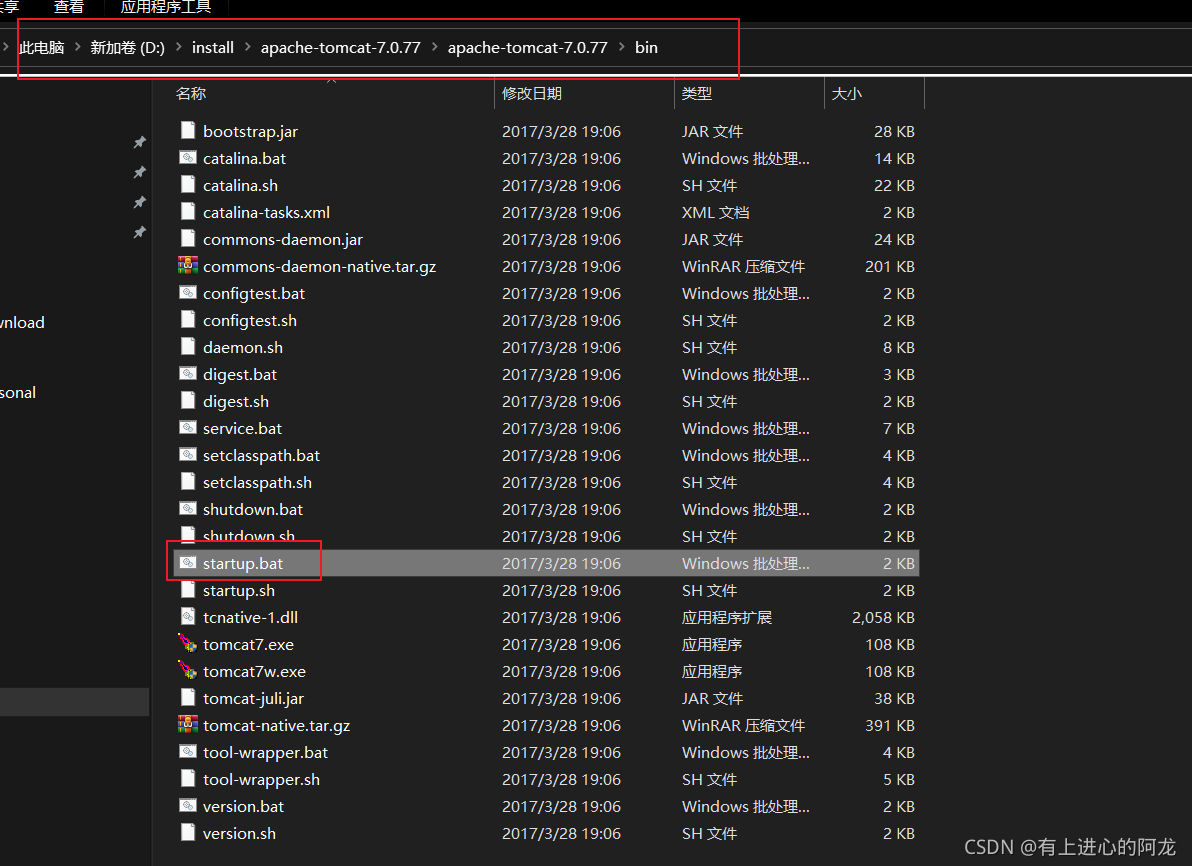Expand the chevron after 新加卷 (D:)
1192x866 pixels.
click(x=179, y=47)
